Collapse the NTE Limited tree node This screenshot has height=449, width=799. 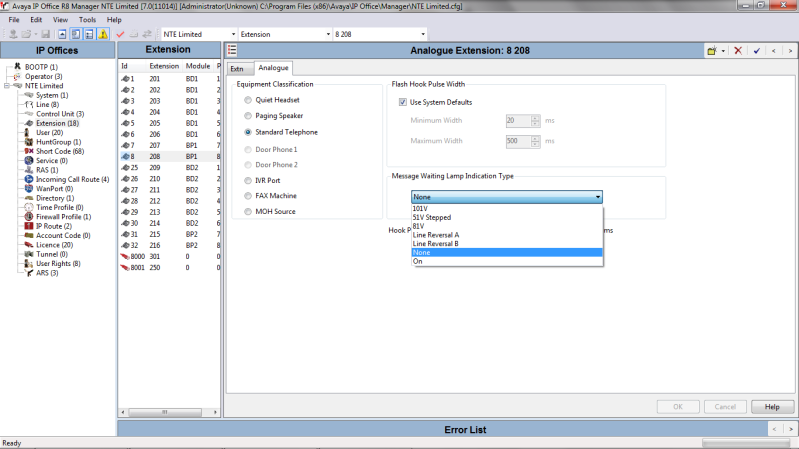[x=7, y=86]
